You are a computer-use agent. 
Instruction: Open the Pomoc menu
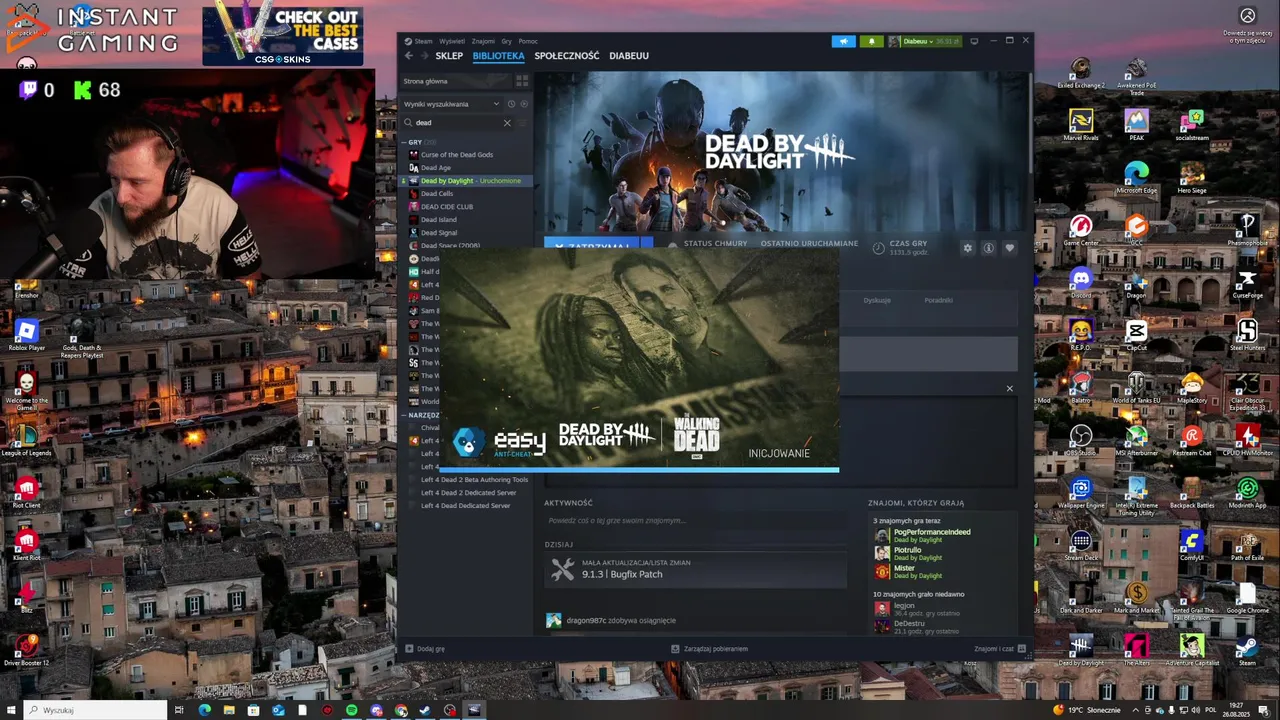[x=528, y=41]
